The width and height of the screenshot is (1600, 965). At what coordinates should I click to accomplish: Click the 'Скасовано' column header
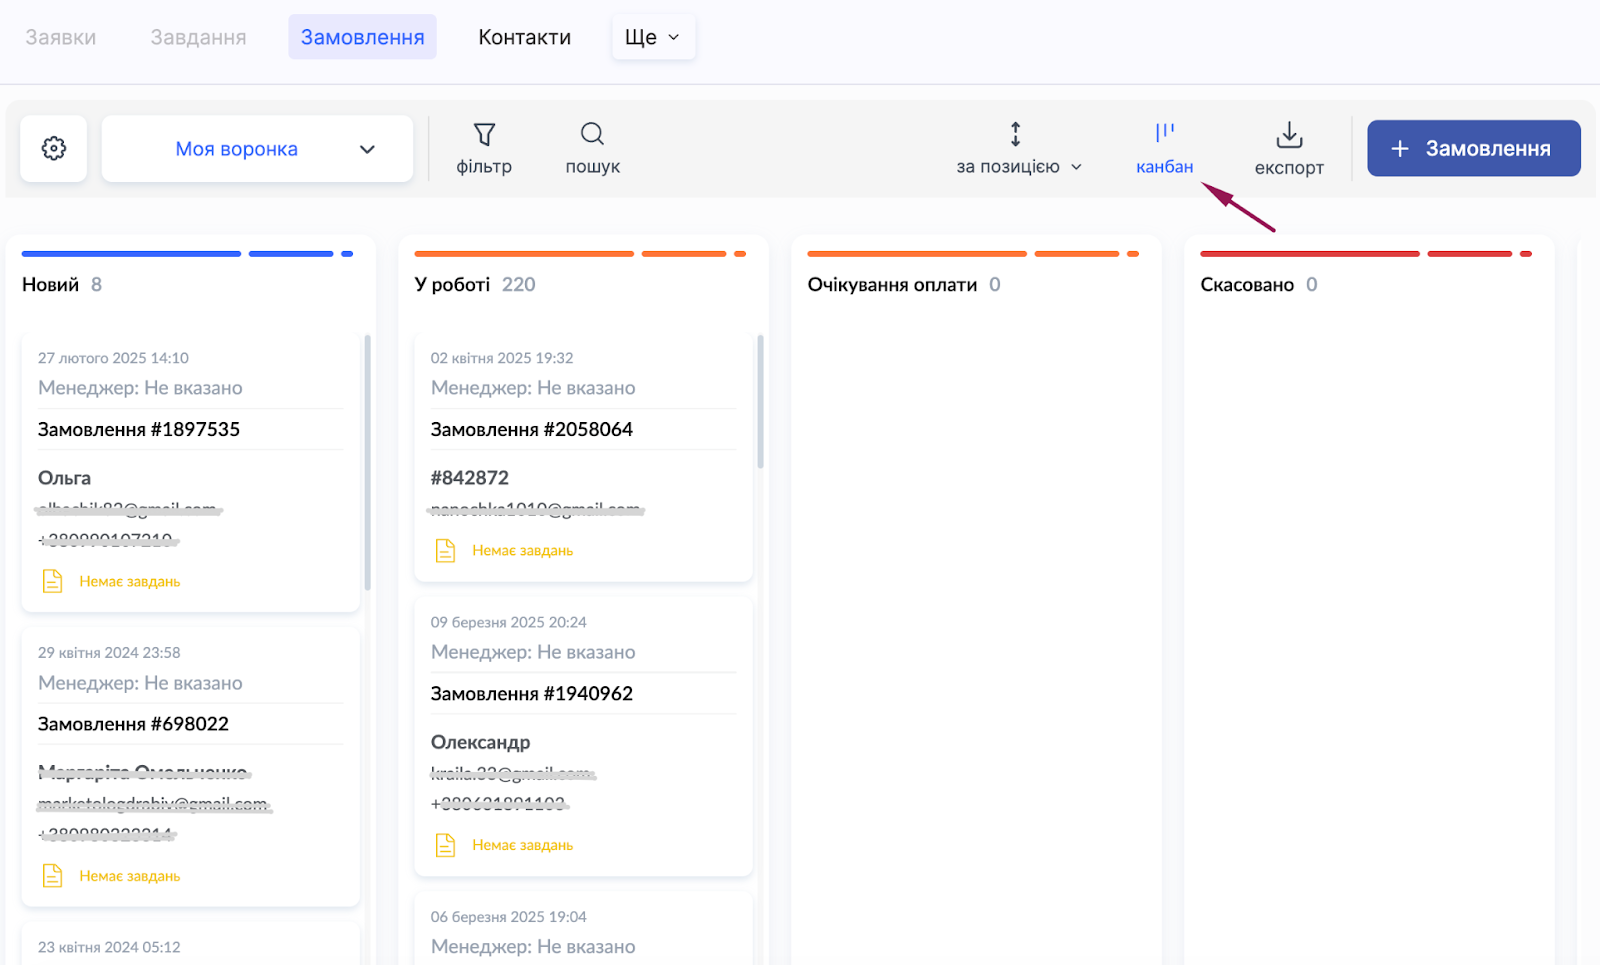click(1247, 285)
